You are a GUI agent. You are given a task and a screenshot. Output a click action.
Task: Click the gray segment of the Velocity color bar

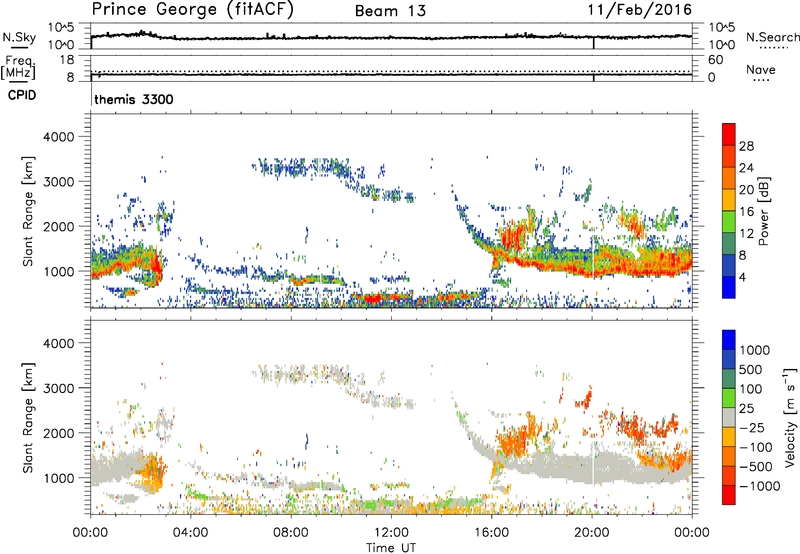click(729, 418)
